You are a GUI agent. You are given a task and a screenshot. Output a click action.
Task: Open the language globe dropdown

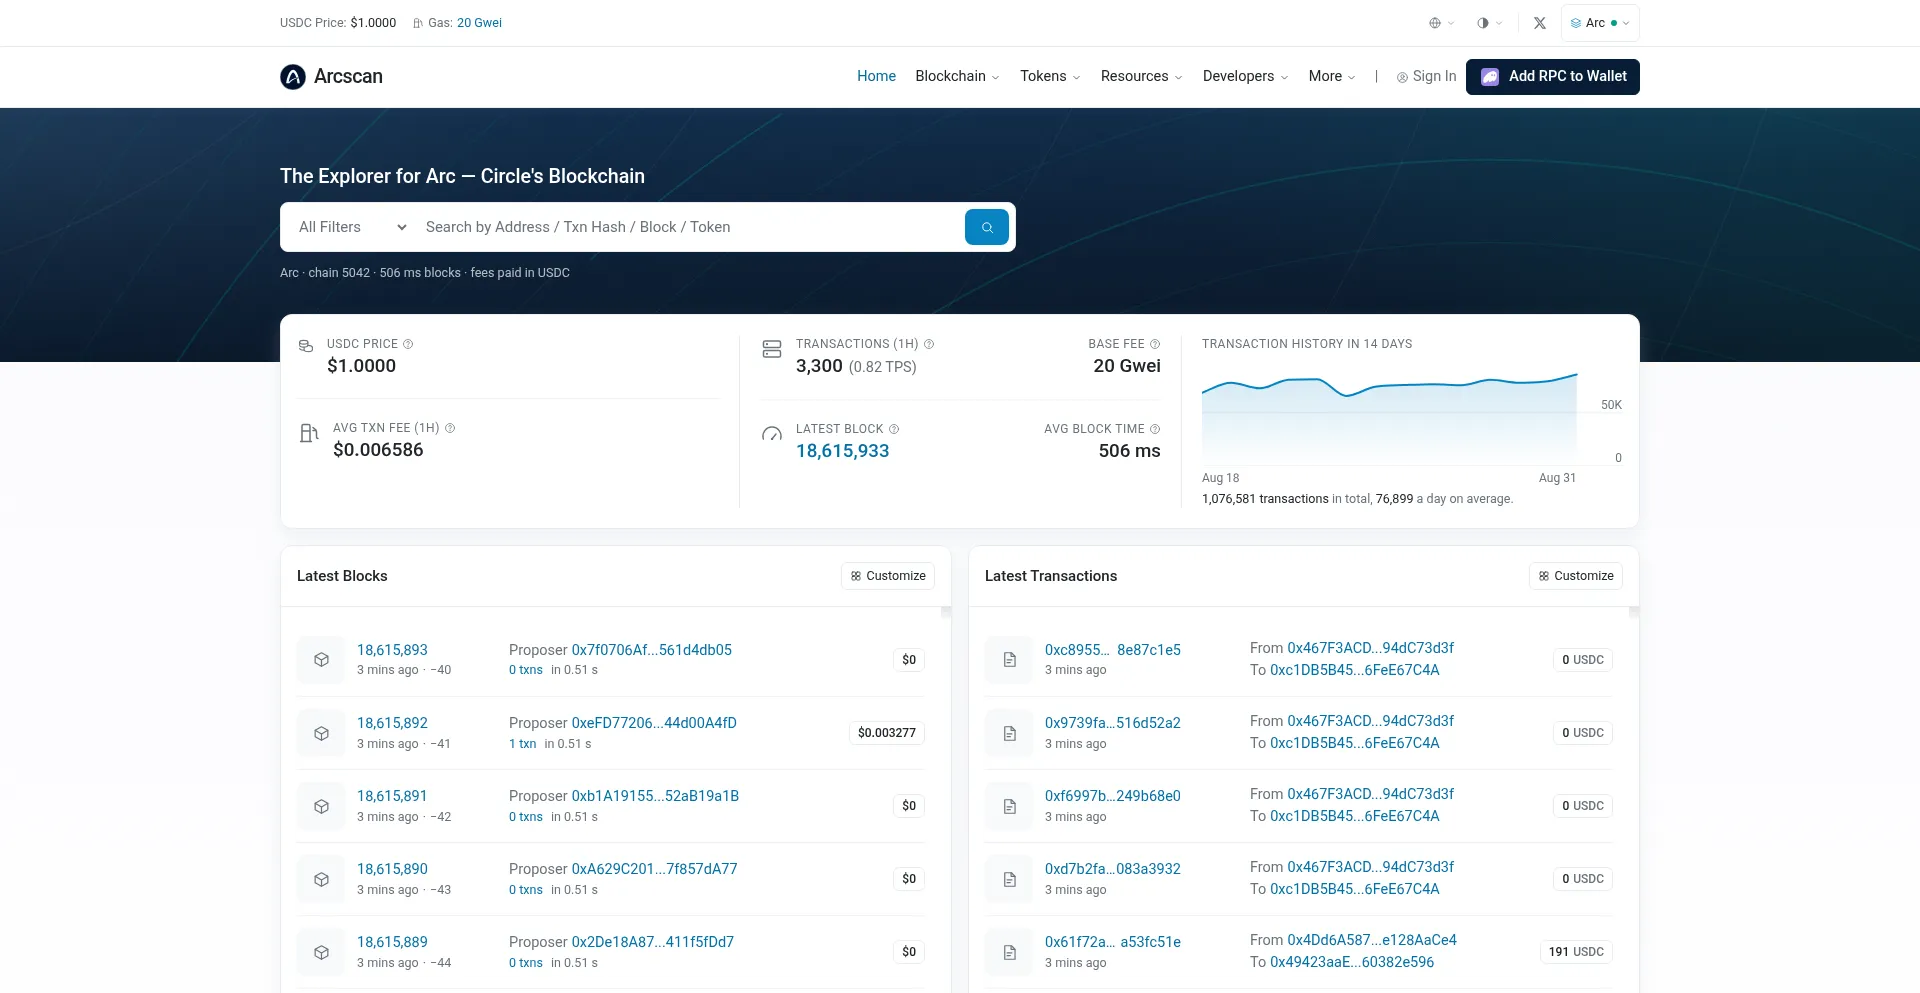click(x=1441, y=23)
